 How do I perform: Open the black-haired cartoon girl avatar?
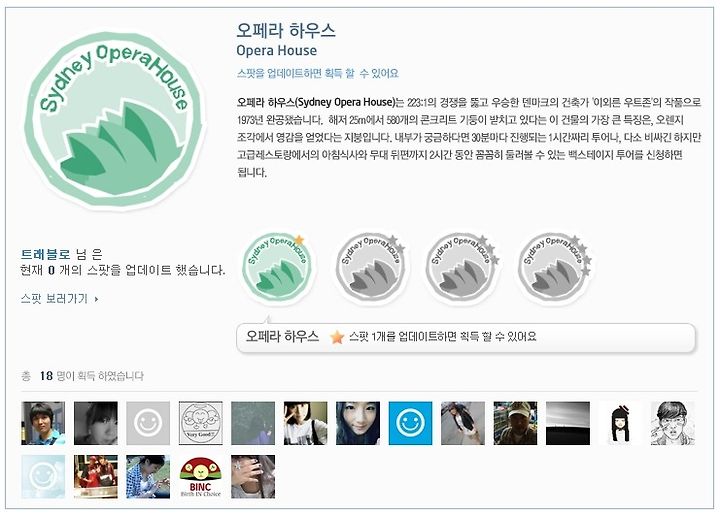pos(620,423)
